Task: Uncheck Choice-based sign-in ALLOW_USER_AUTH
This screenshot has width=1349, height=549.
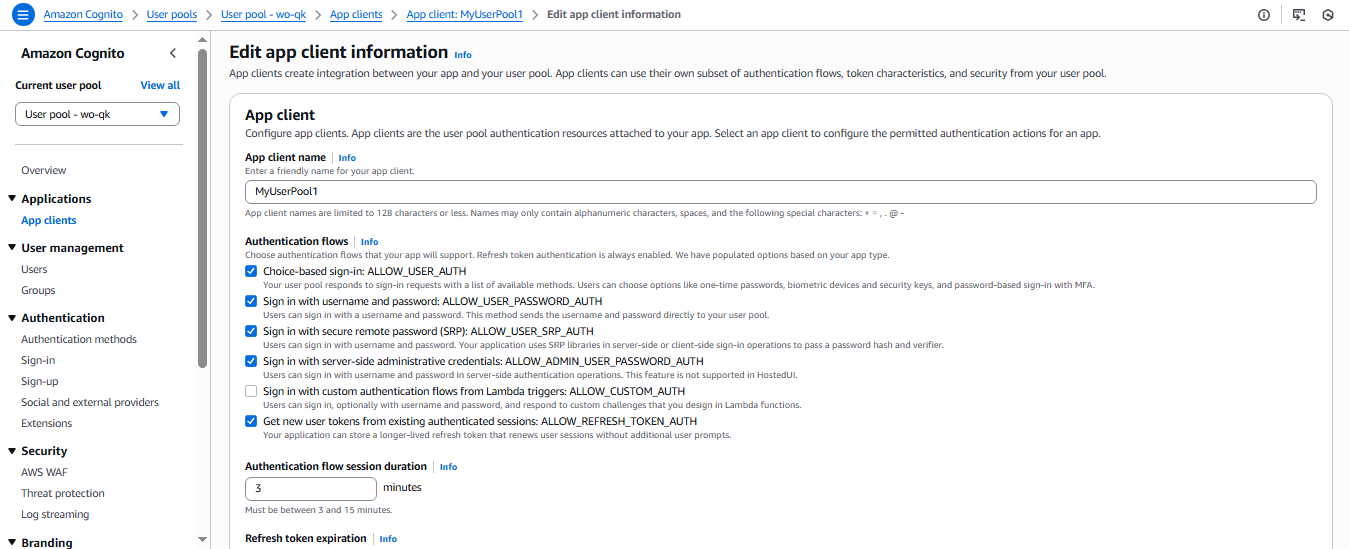Action: (251, 271)
